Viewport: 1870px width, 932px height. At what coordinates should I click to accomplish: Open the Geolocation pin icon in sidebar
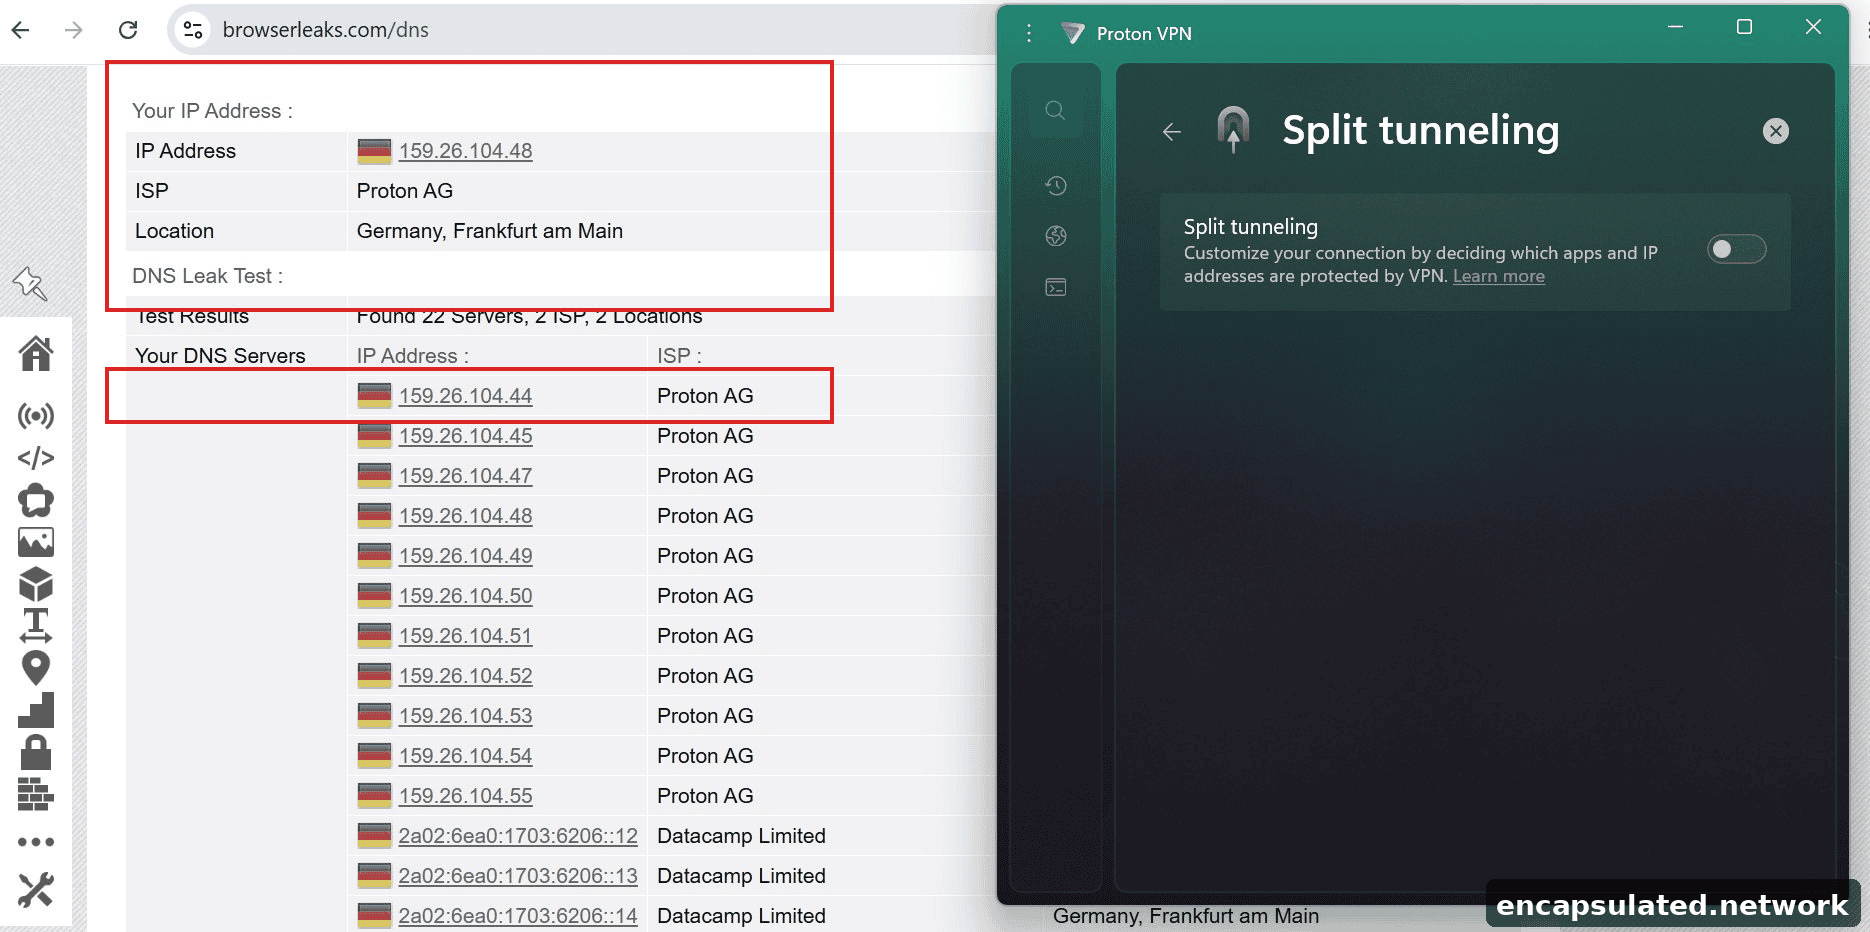pos(36,668)
